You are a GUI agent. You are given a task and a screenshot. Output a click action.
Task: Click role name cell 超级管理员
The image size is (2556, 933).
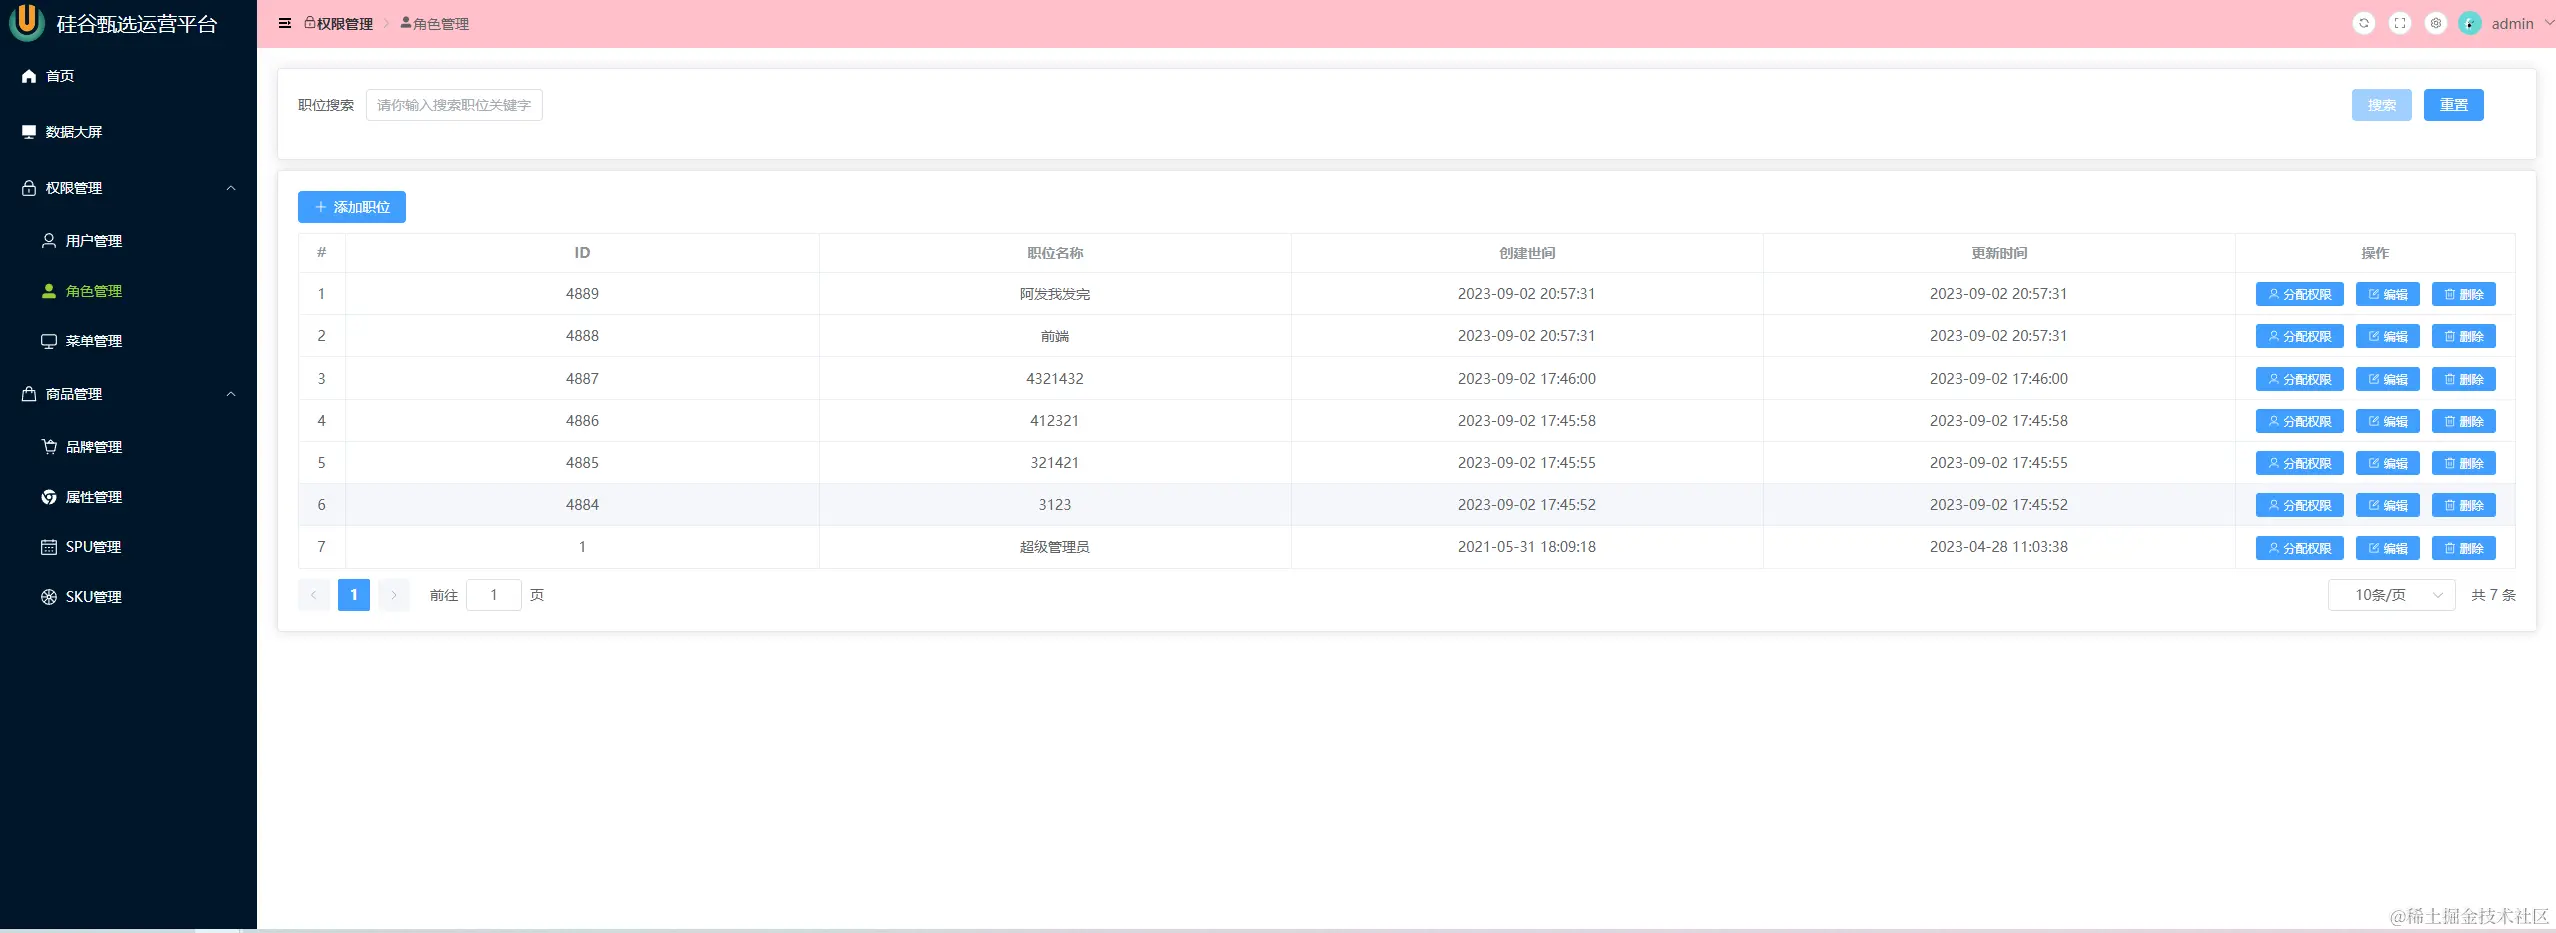point(1055,547)
